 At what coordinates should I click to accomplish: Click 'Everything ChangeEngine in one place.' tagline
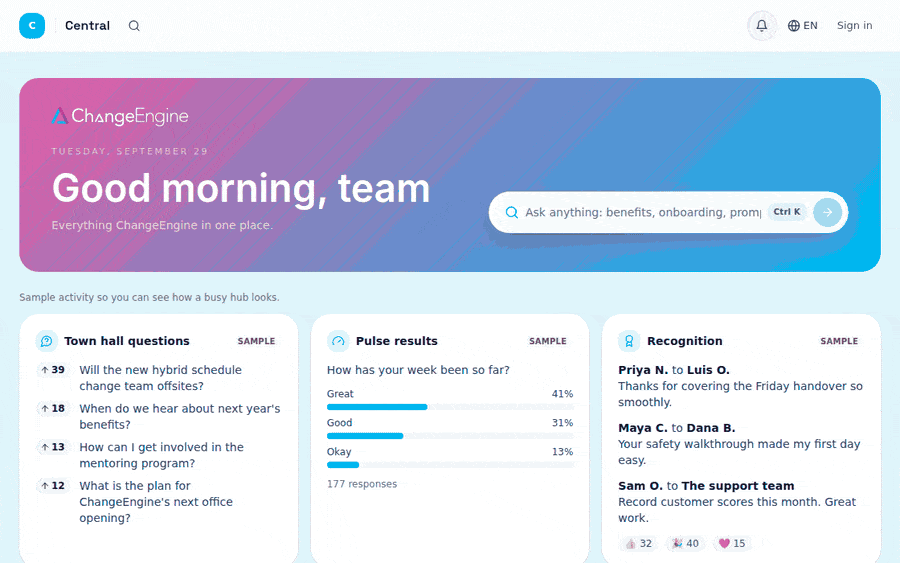pos(162,225)
